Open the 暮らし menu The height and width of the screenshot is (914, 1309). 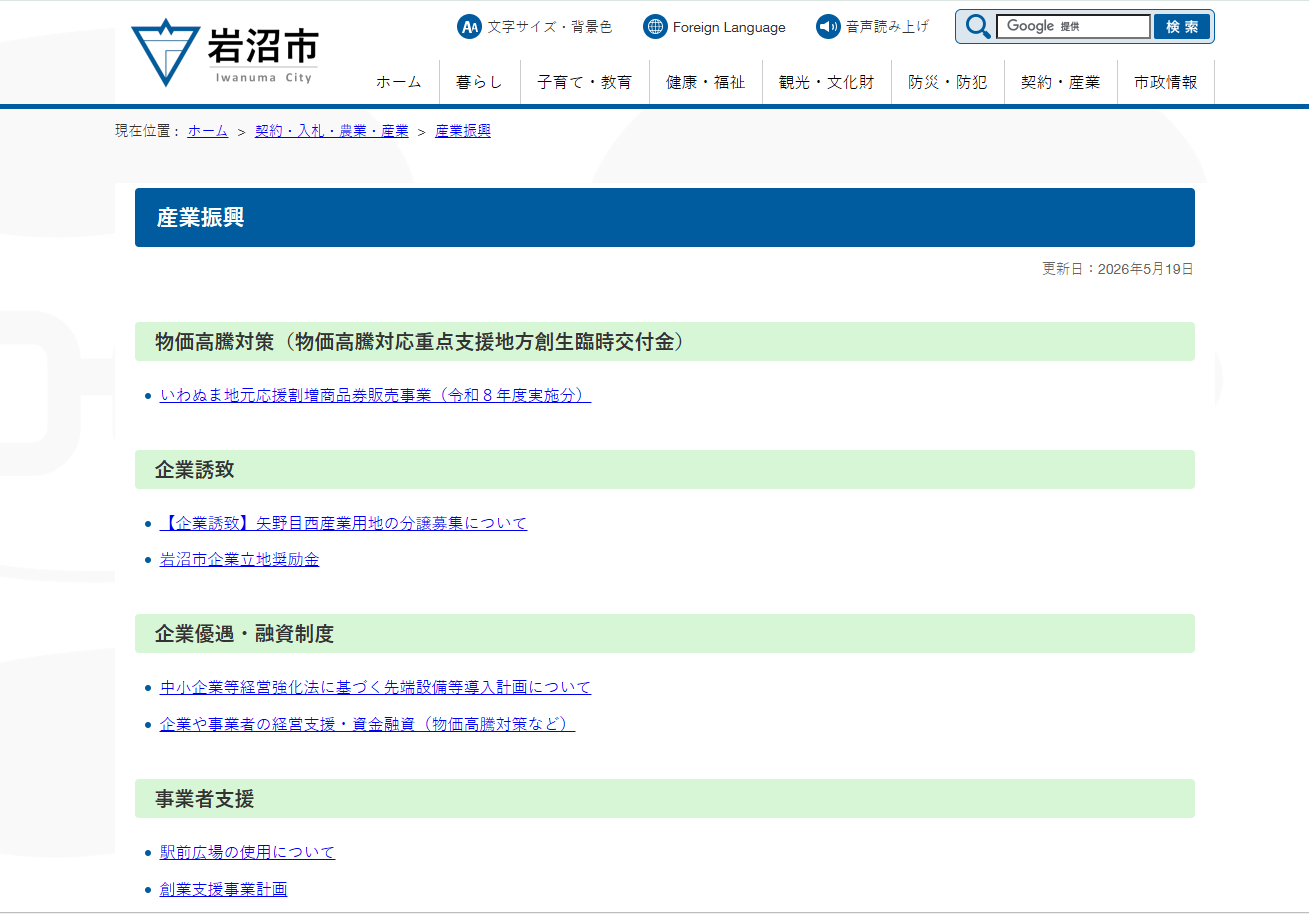coord(480,82)
